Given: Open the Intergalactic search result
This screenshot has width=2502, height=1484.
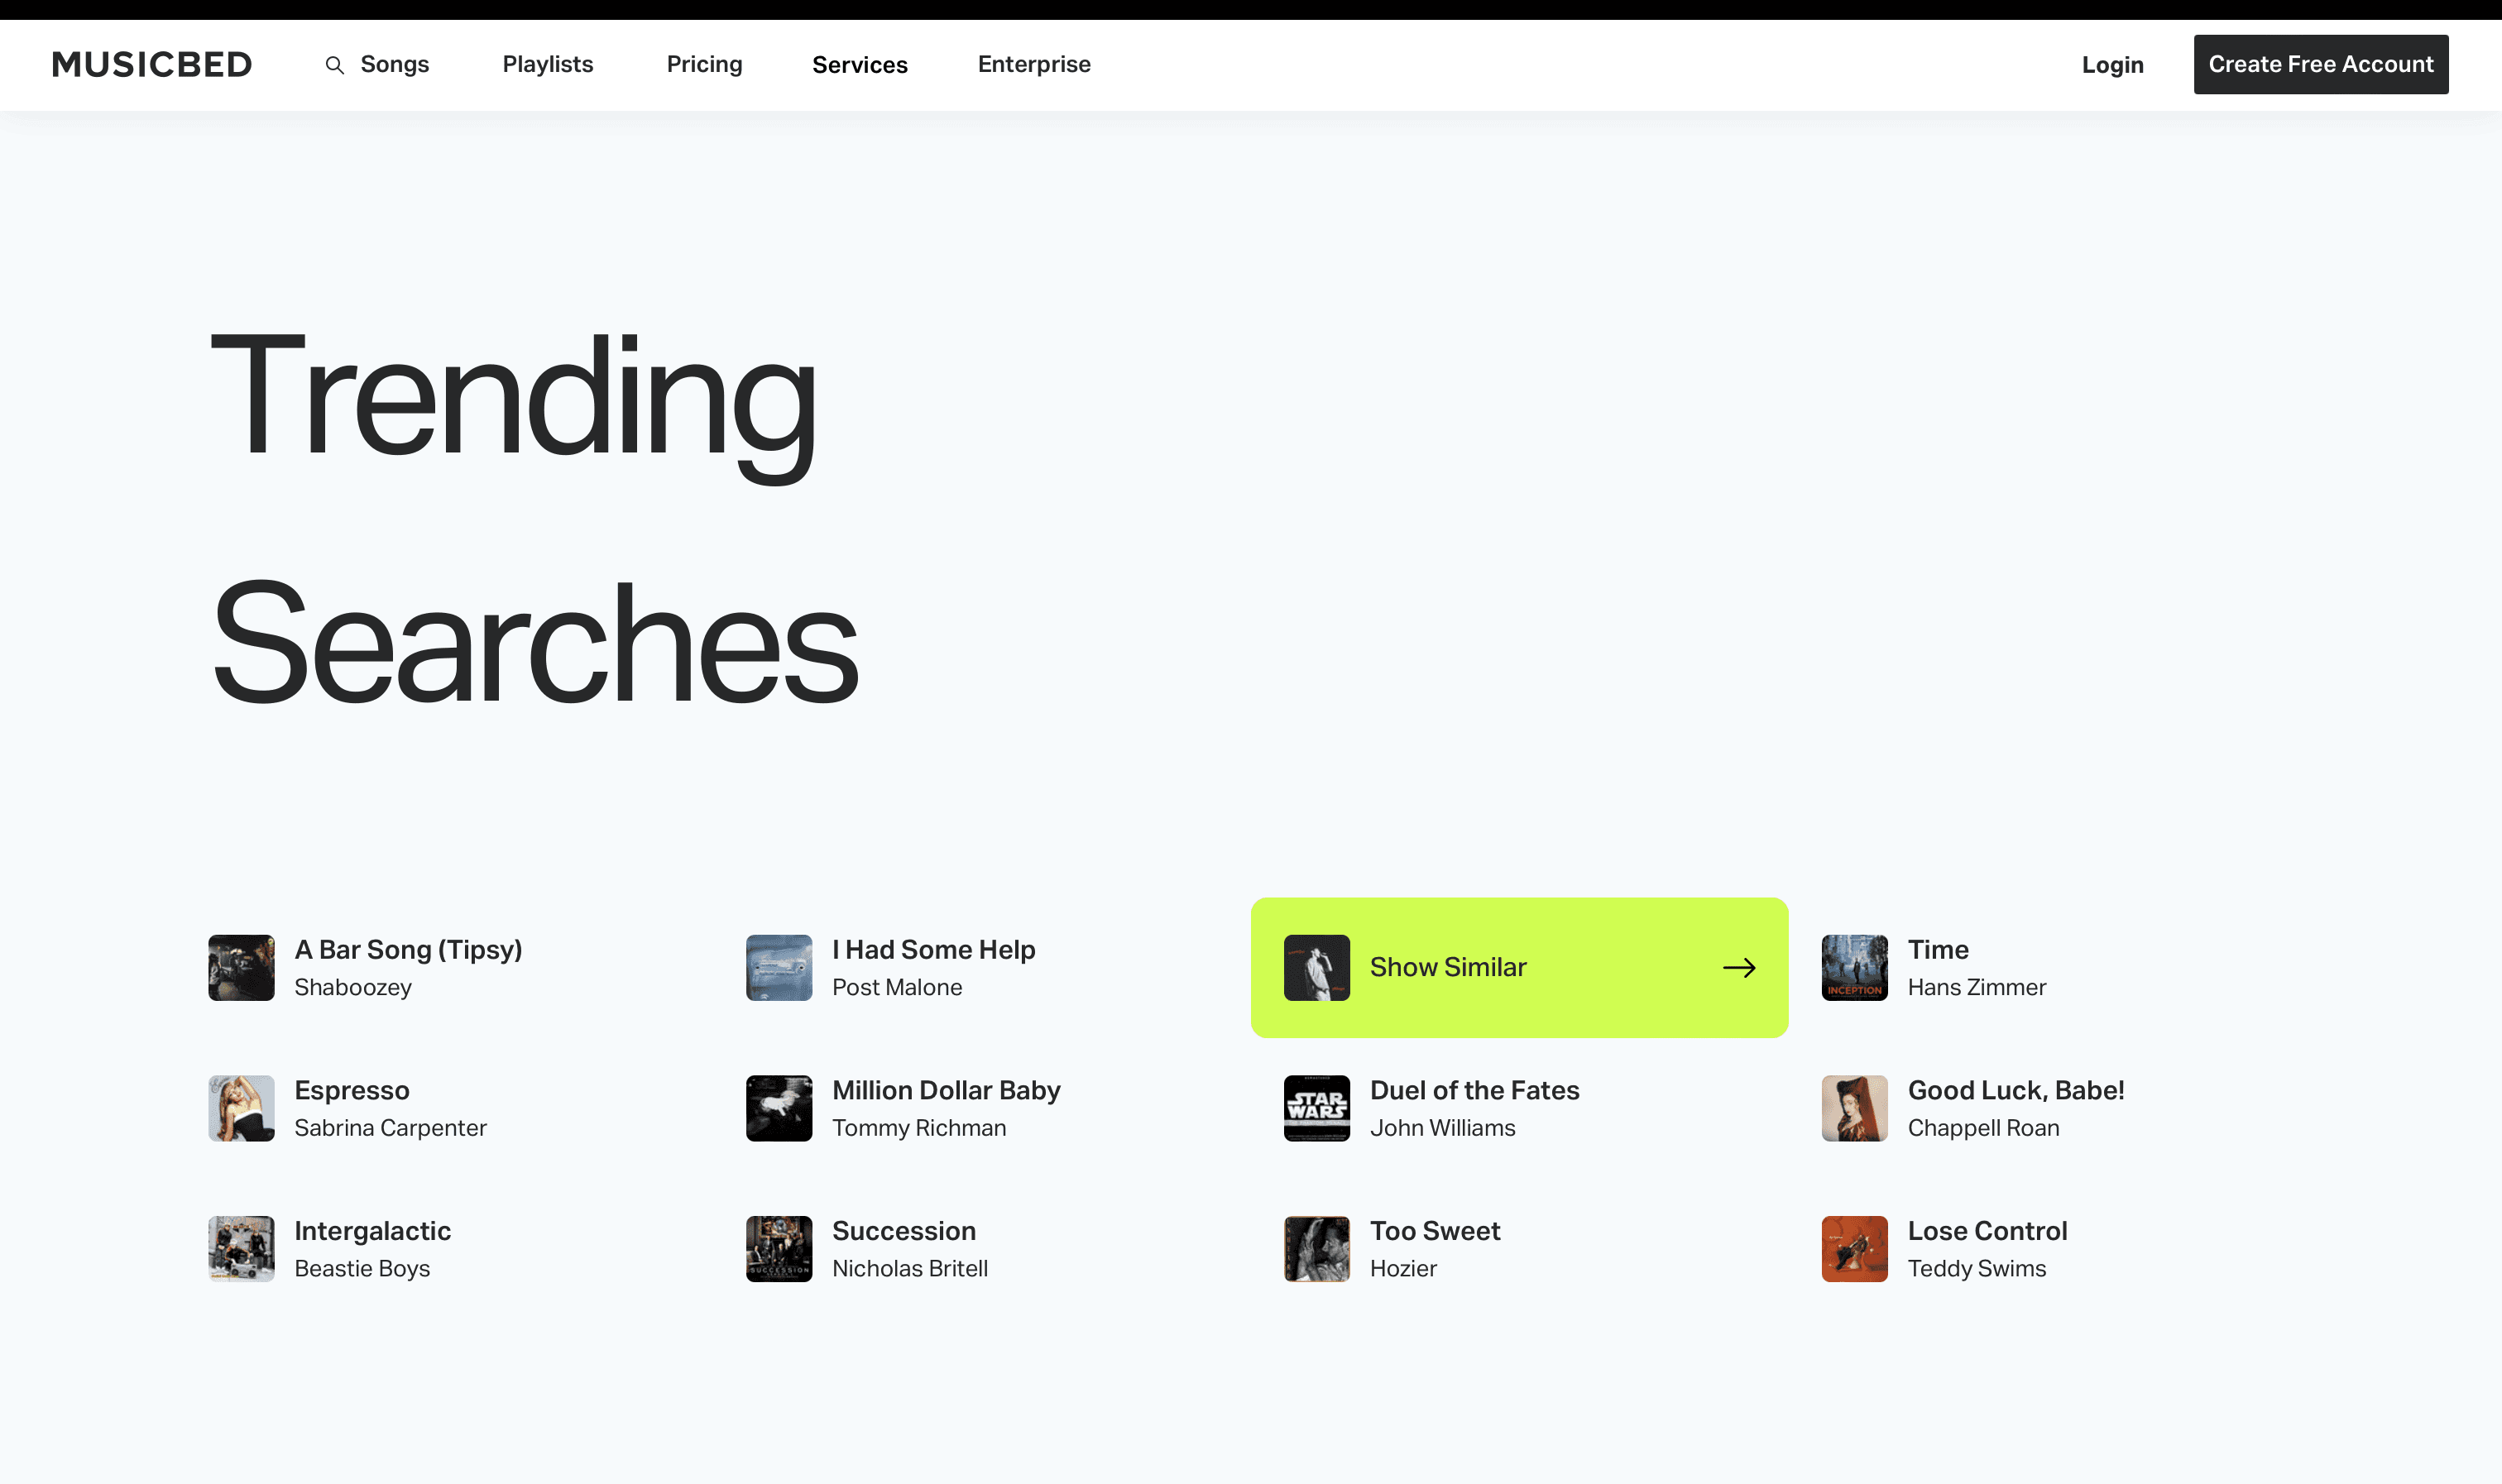Looking at the screenshot, I should click(373, 1231).
